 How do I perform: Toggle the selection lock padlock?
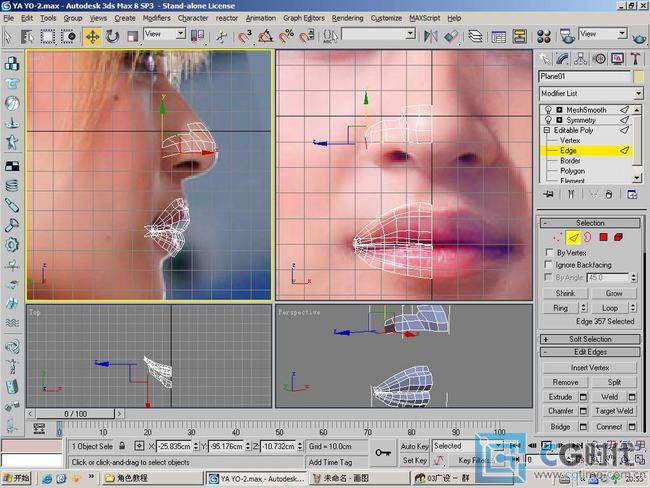(x=122, y=446)
